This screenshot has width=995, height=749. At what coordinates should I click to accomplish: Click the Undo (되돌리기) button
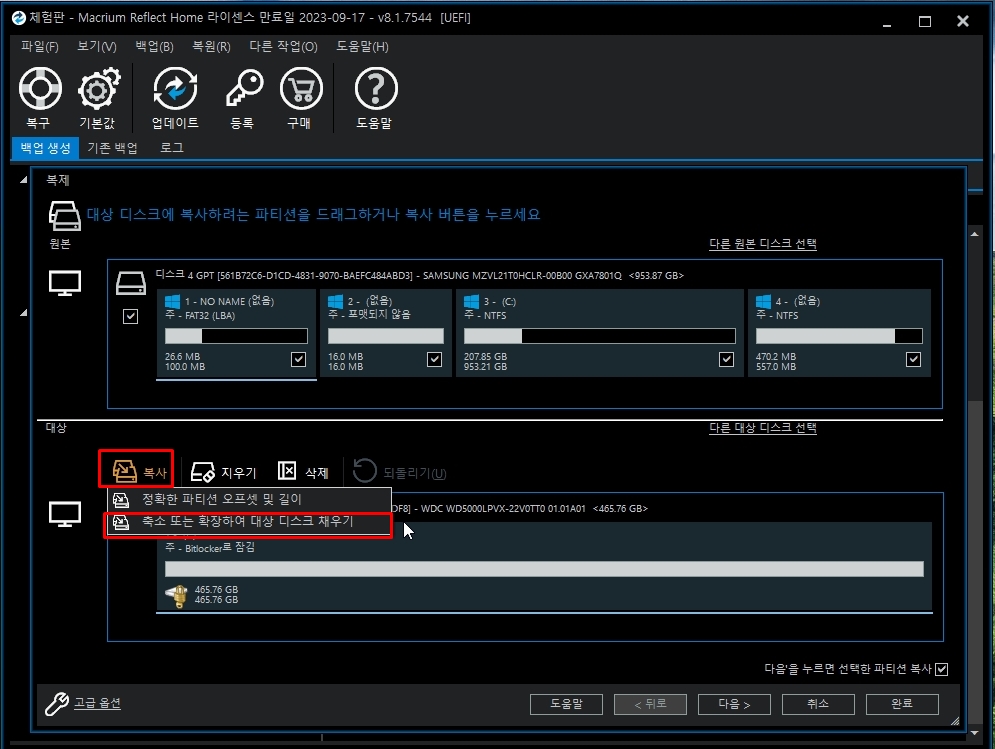point(399,472)
